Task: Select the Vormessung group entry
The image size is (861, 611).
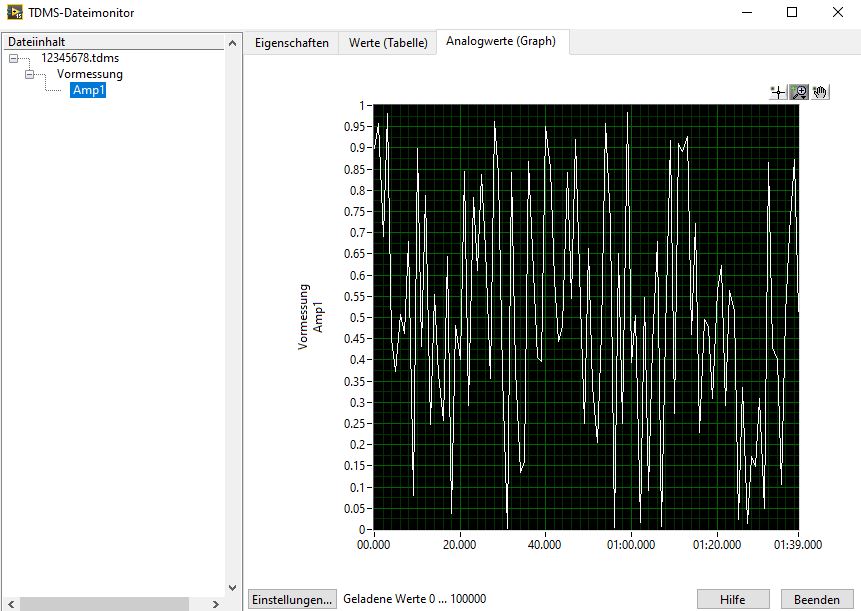Action: click(90, 74)
